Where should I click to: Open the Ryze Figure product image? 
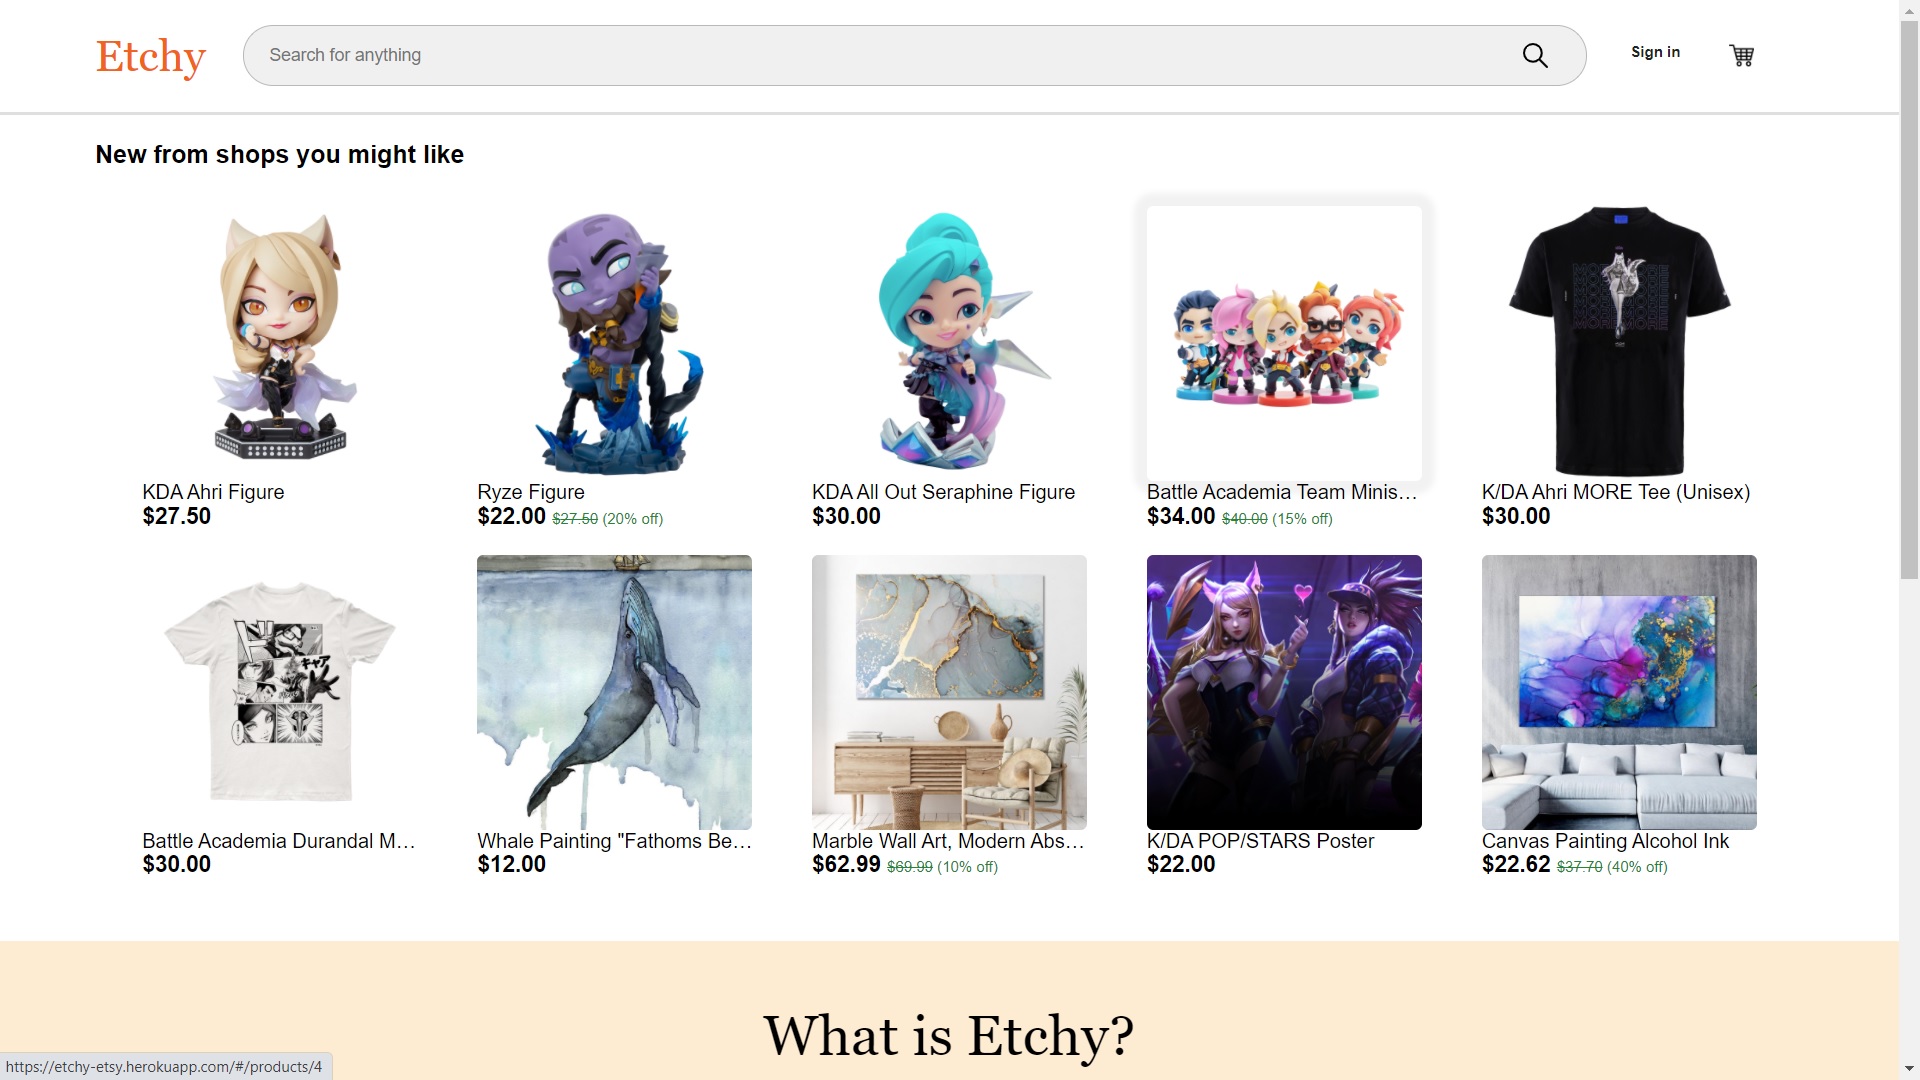click(615, 343)
